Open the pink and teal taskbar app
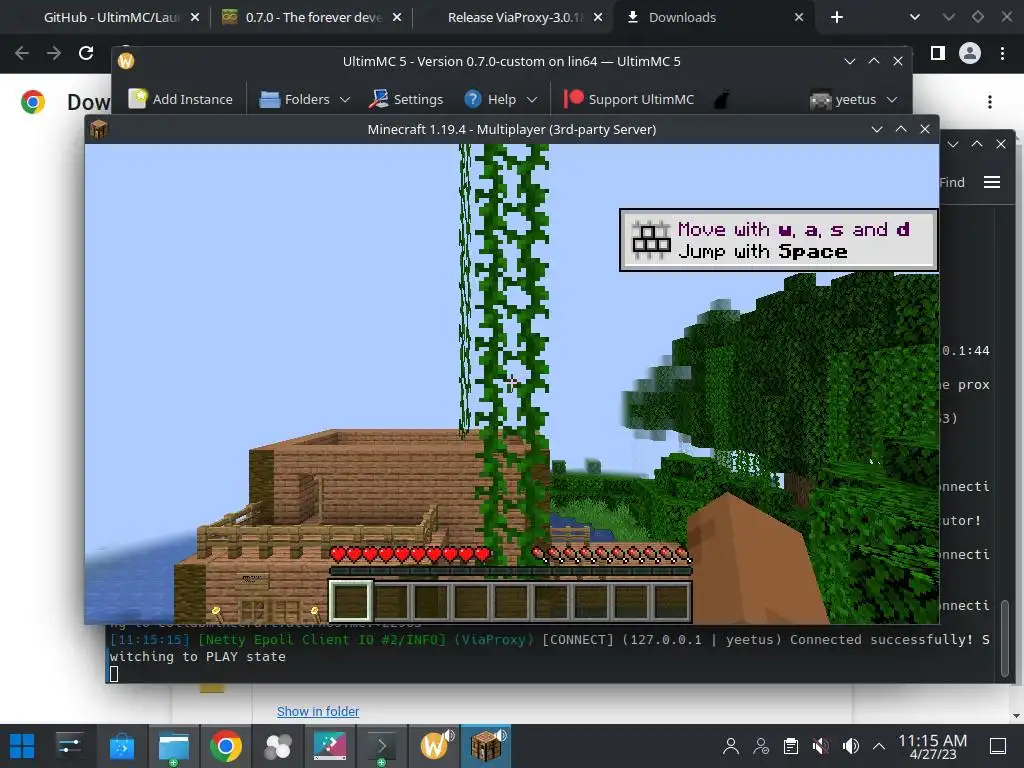 tap(330, 746)
